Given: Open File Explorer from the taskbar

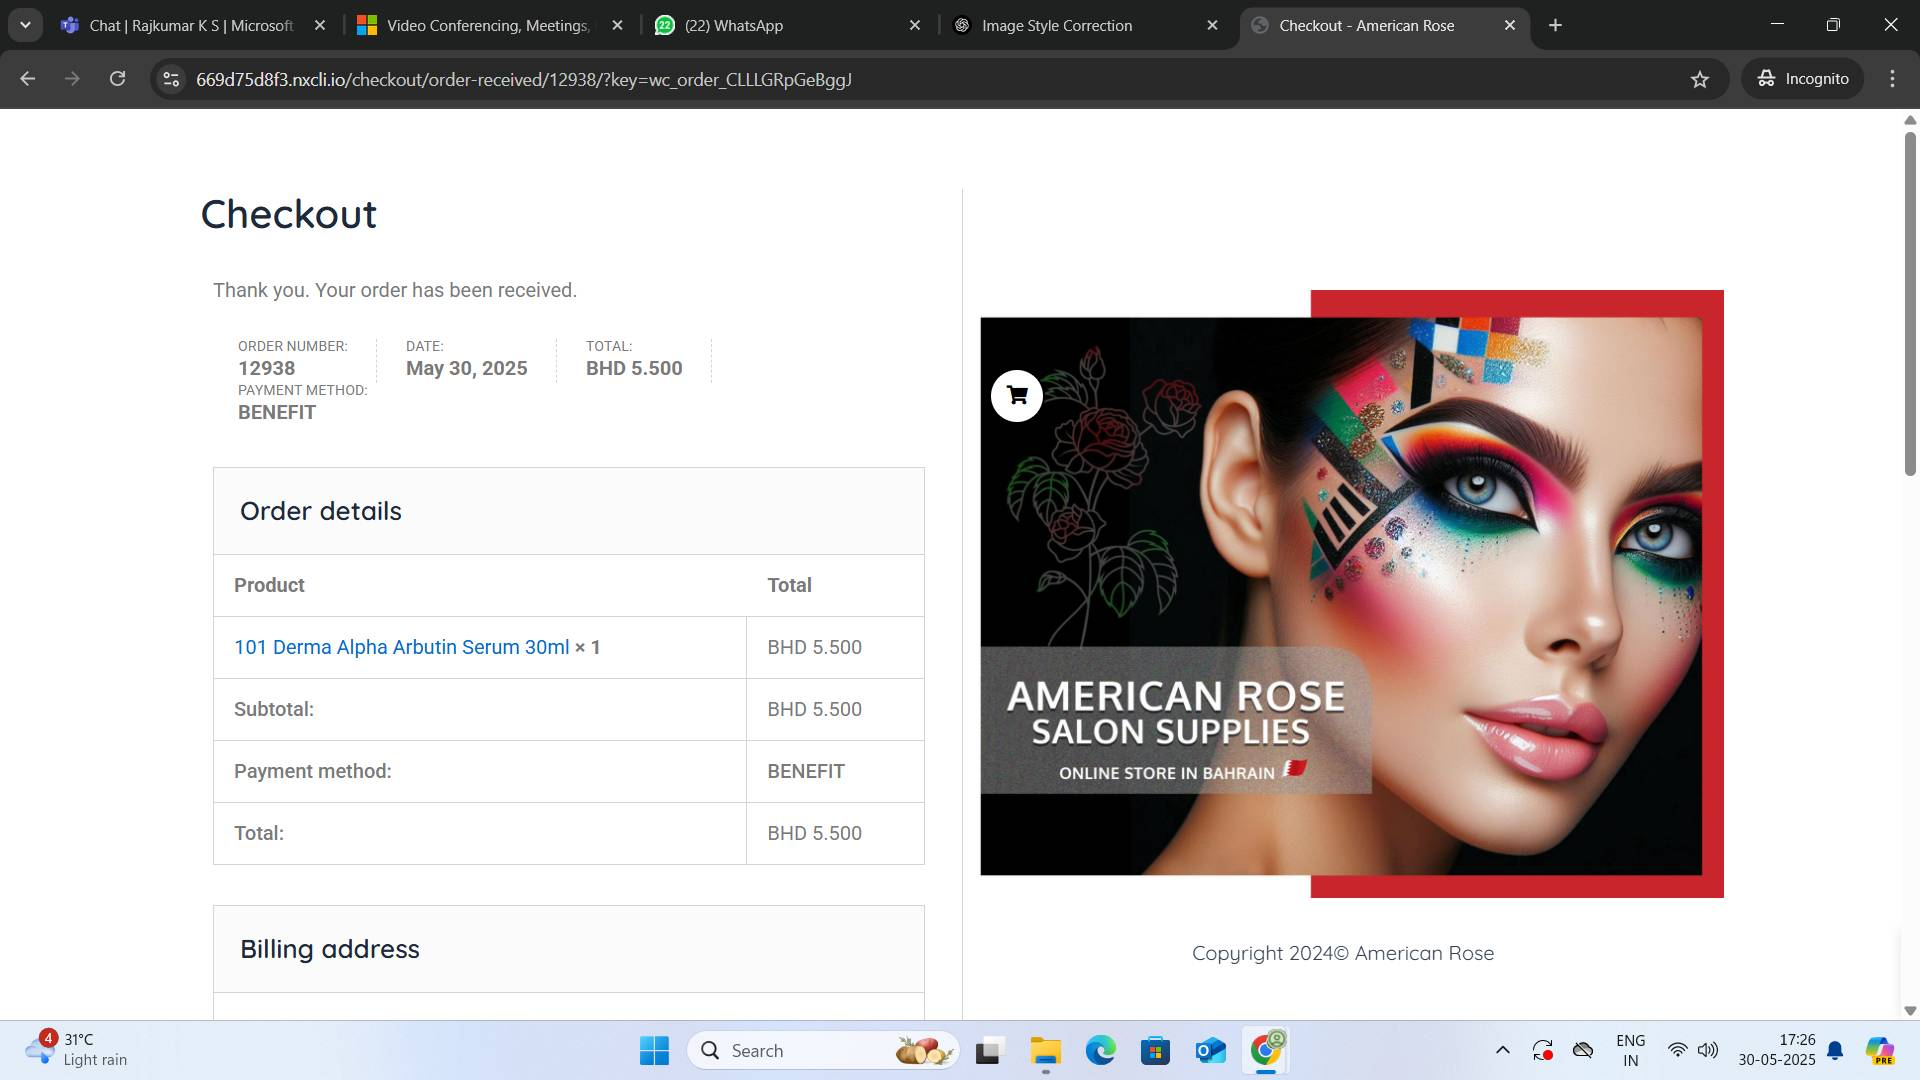Looking at the screenshot, I should pyautogui.click(x=1045, y=1050).
